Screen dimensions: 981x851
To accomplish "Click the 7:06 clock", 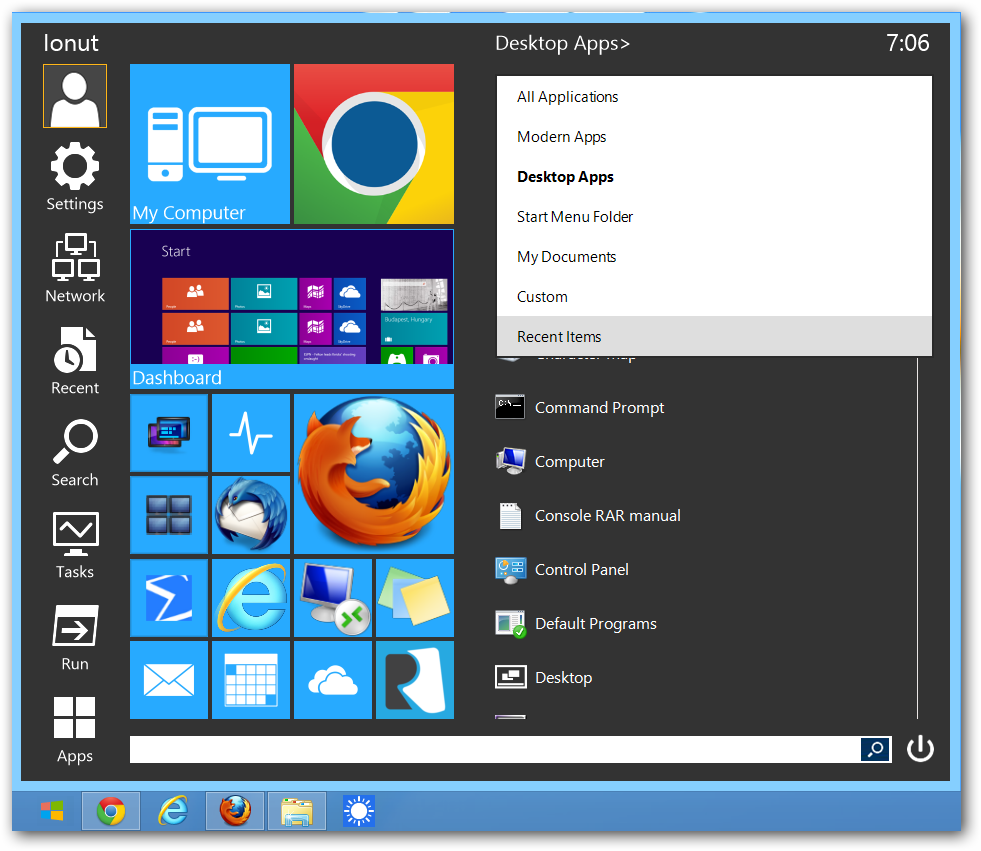I will (908, 43).
